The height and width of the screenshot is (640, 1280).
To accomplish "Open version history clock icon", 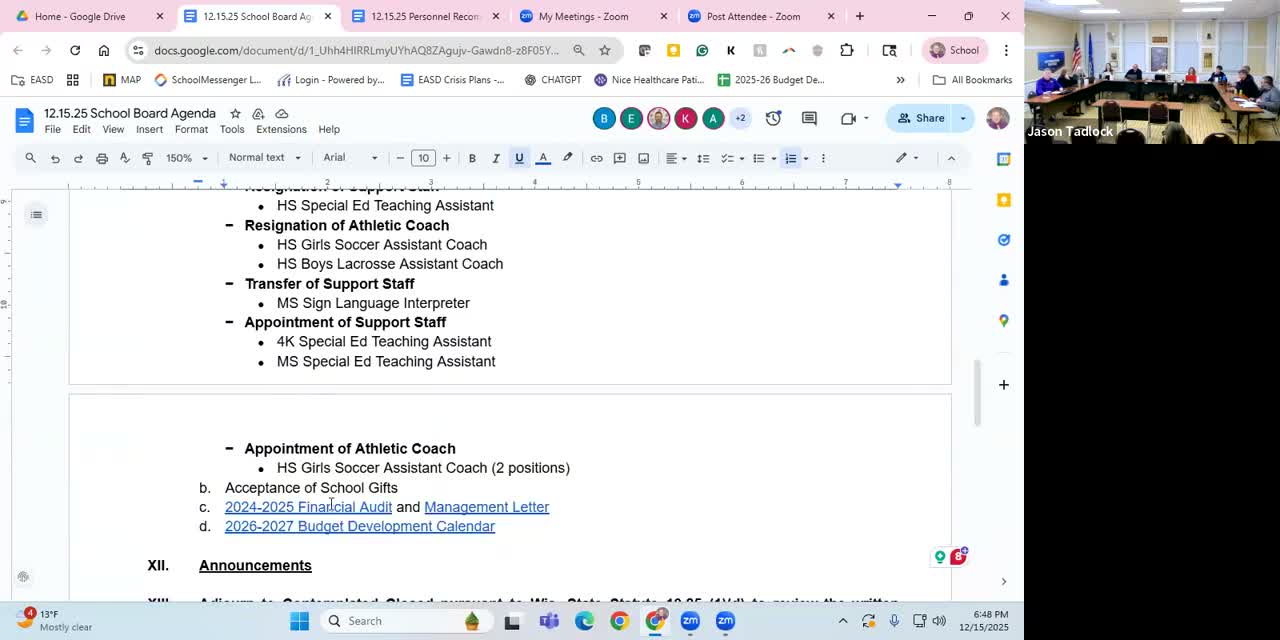I will point(773,118).
